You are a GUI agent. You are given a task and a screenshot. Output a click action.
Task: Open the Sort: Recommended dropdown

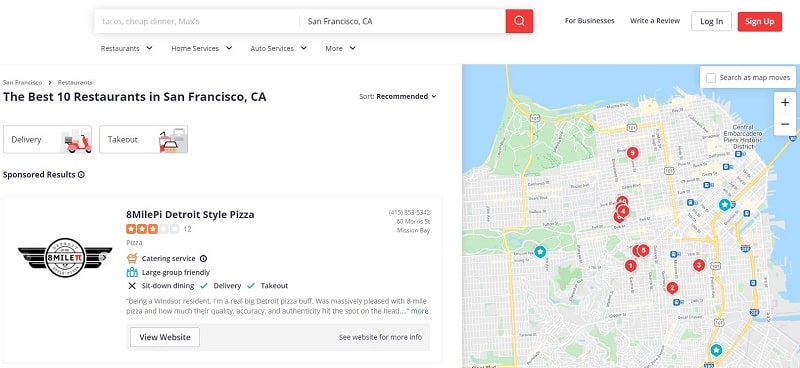pyautogui.click(x=398, y=96)
